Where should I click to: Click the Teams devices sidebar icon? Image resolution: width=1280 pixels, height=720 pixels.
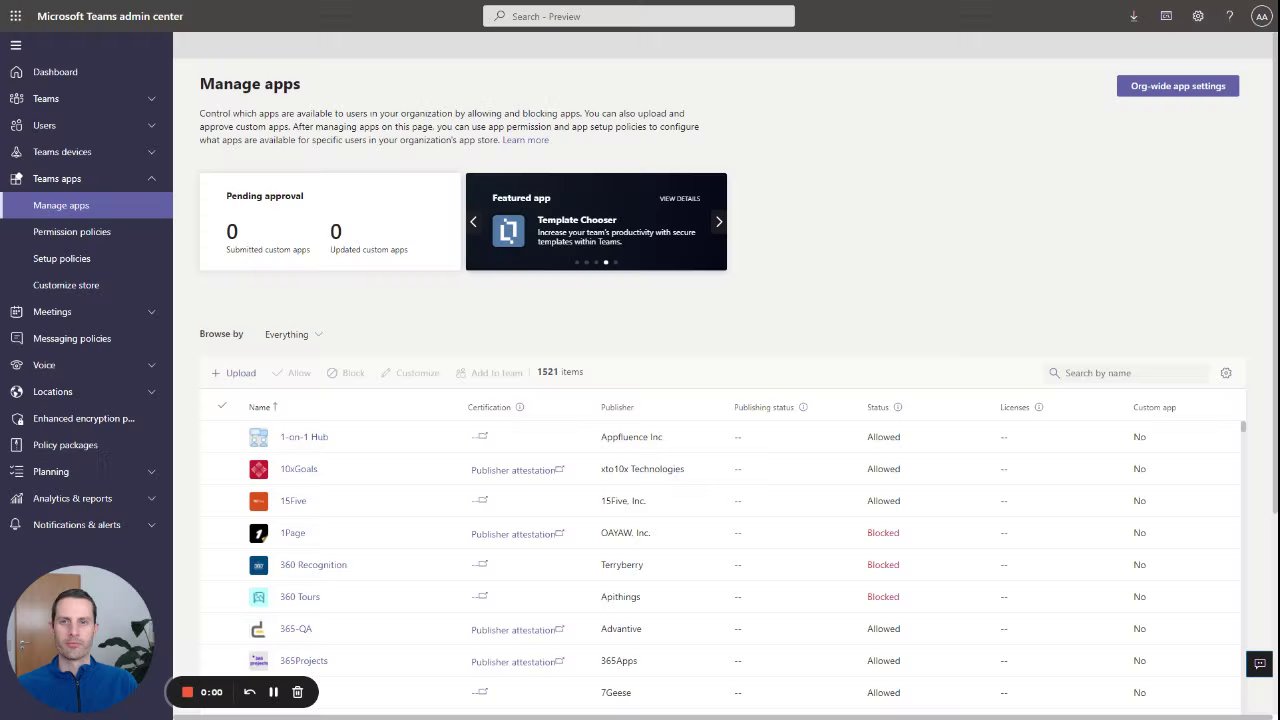[x=15, y=152]
